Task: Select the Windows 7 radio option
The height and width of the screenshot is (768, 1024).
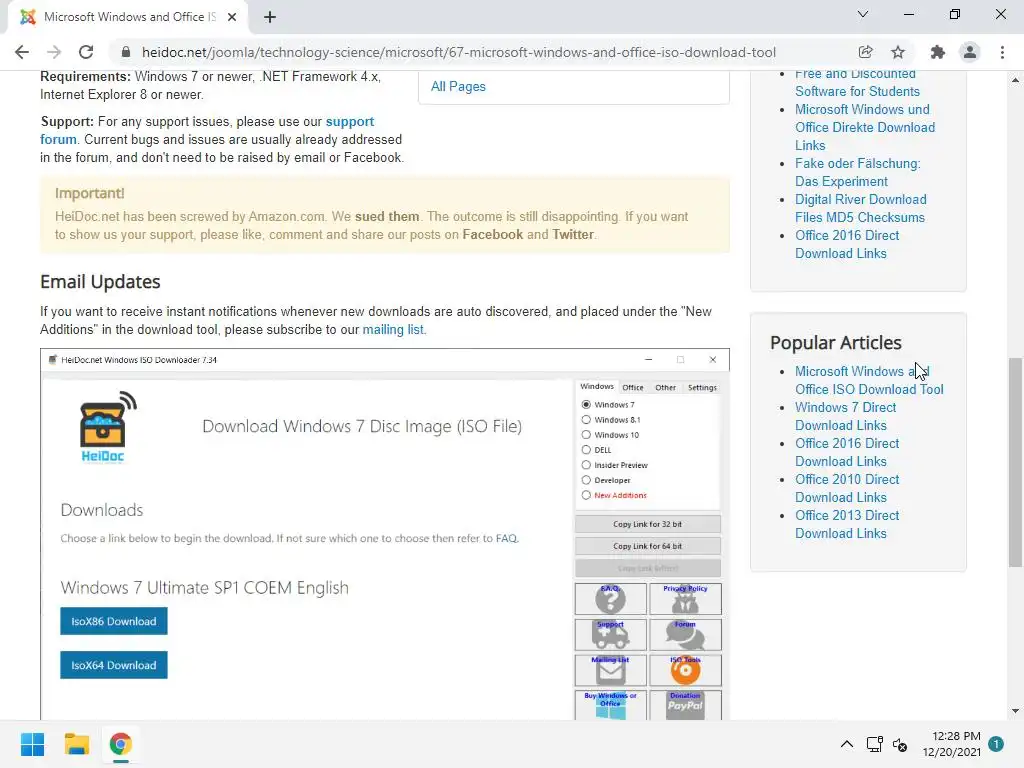Action: pyautogui.click(x=586, y=405)
